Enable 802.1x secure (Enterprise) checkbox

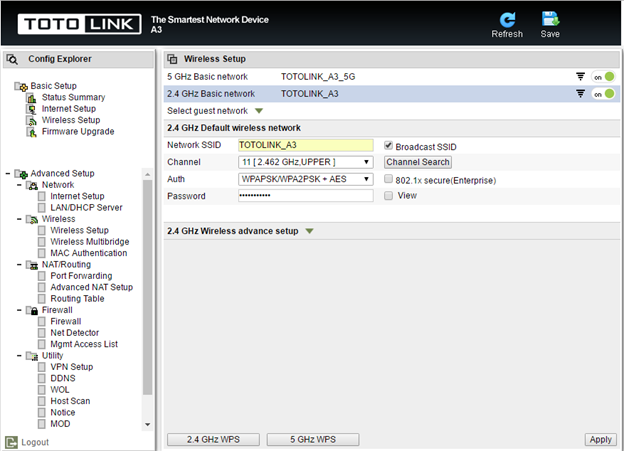coord(388,179)
